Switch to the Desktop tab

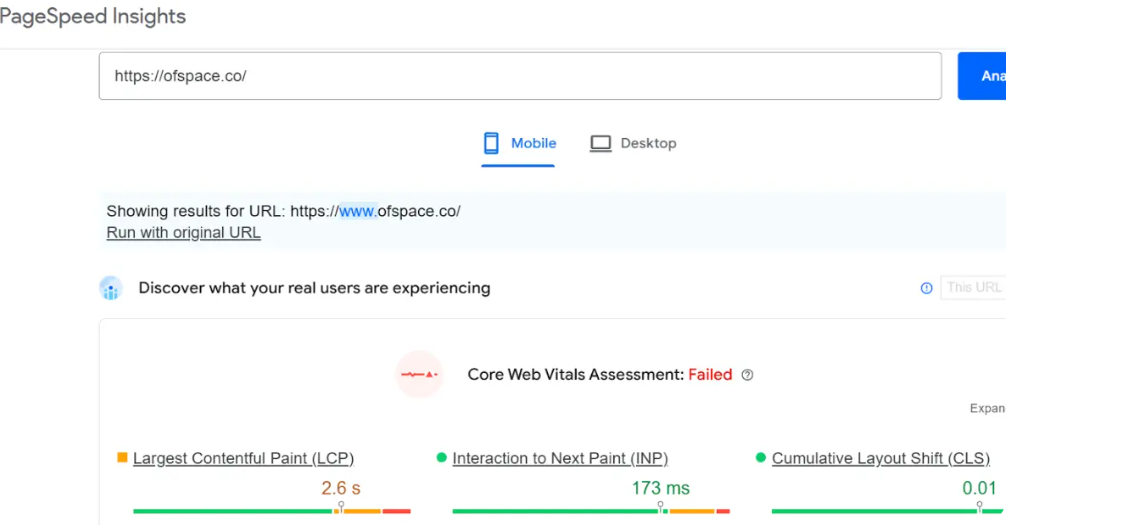pos(633,143)
